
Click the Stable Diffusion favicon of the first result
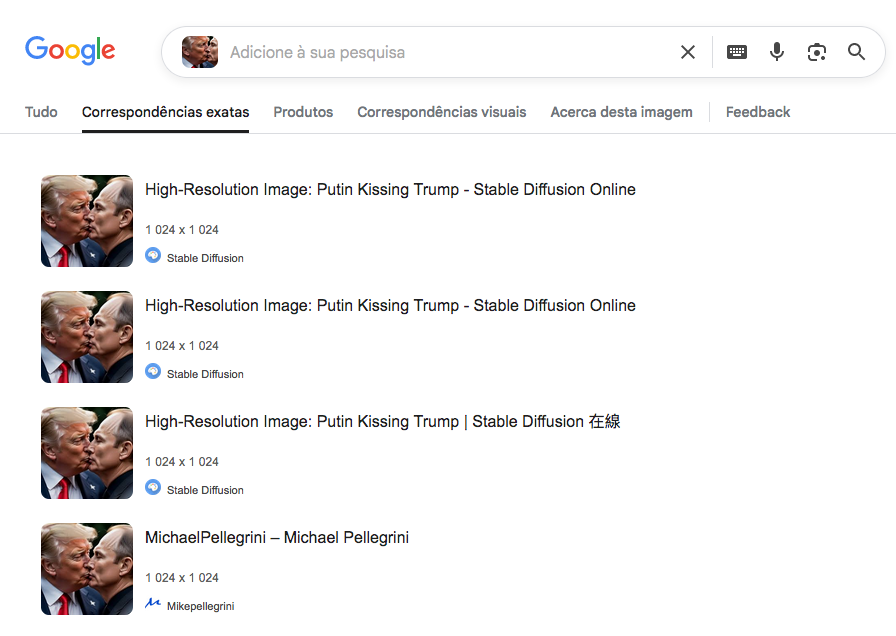coord(153,255)
